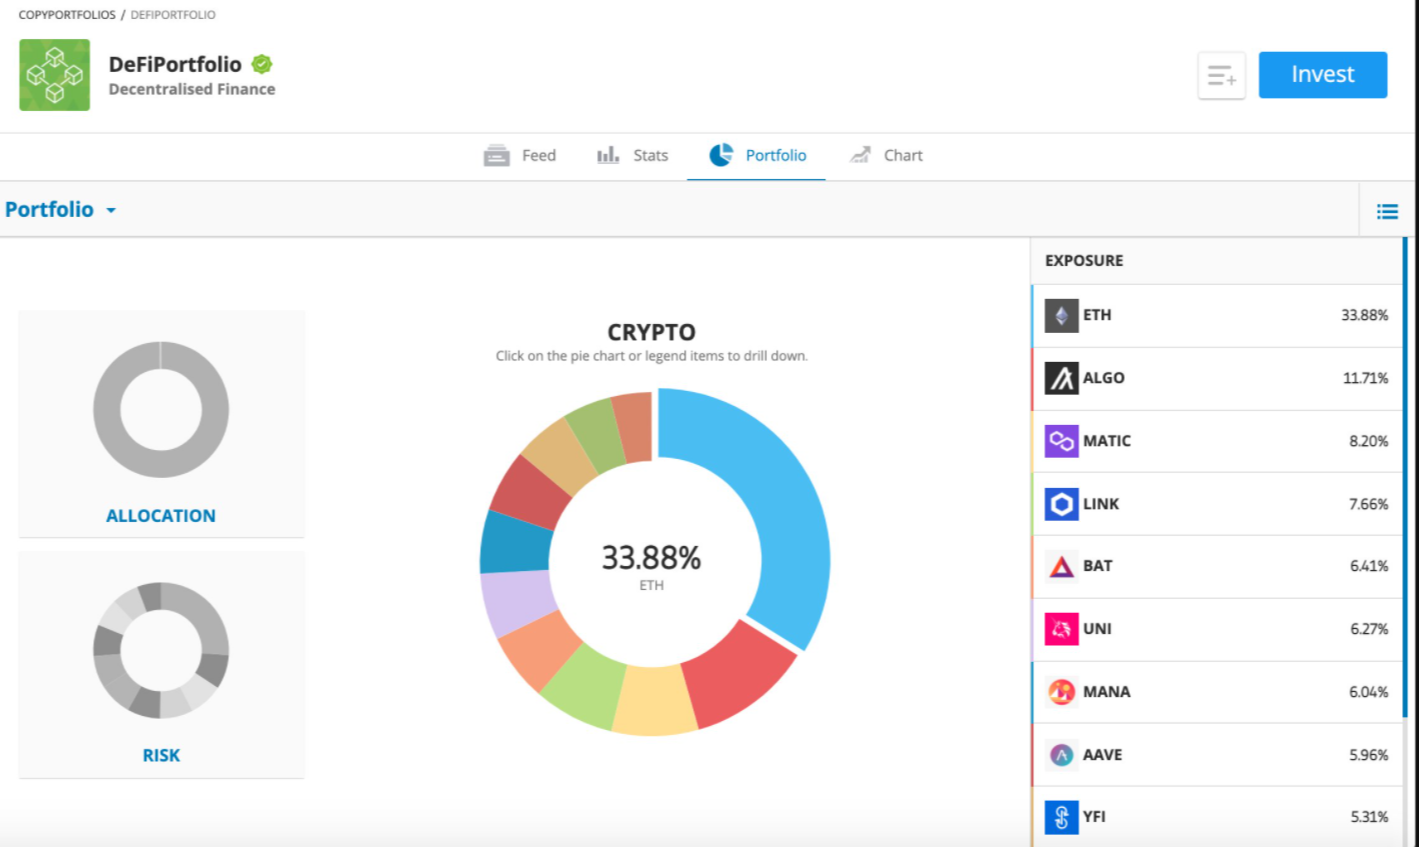Click the Invest button

[x=1322, y=75]
